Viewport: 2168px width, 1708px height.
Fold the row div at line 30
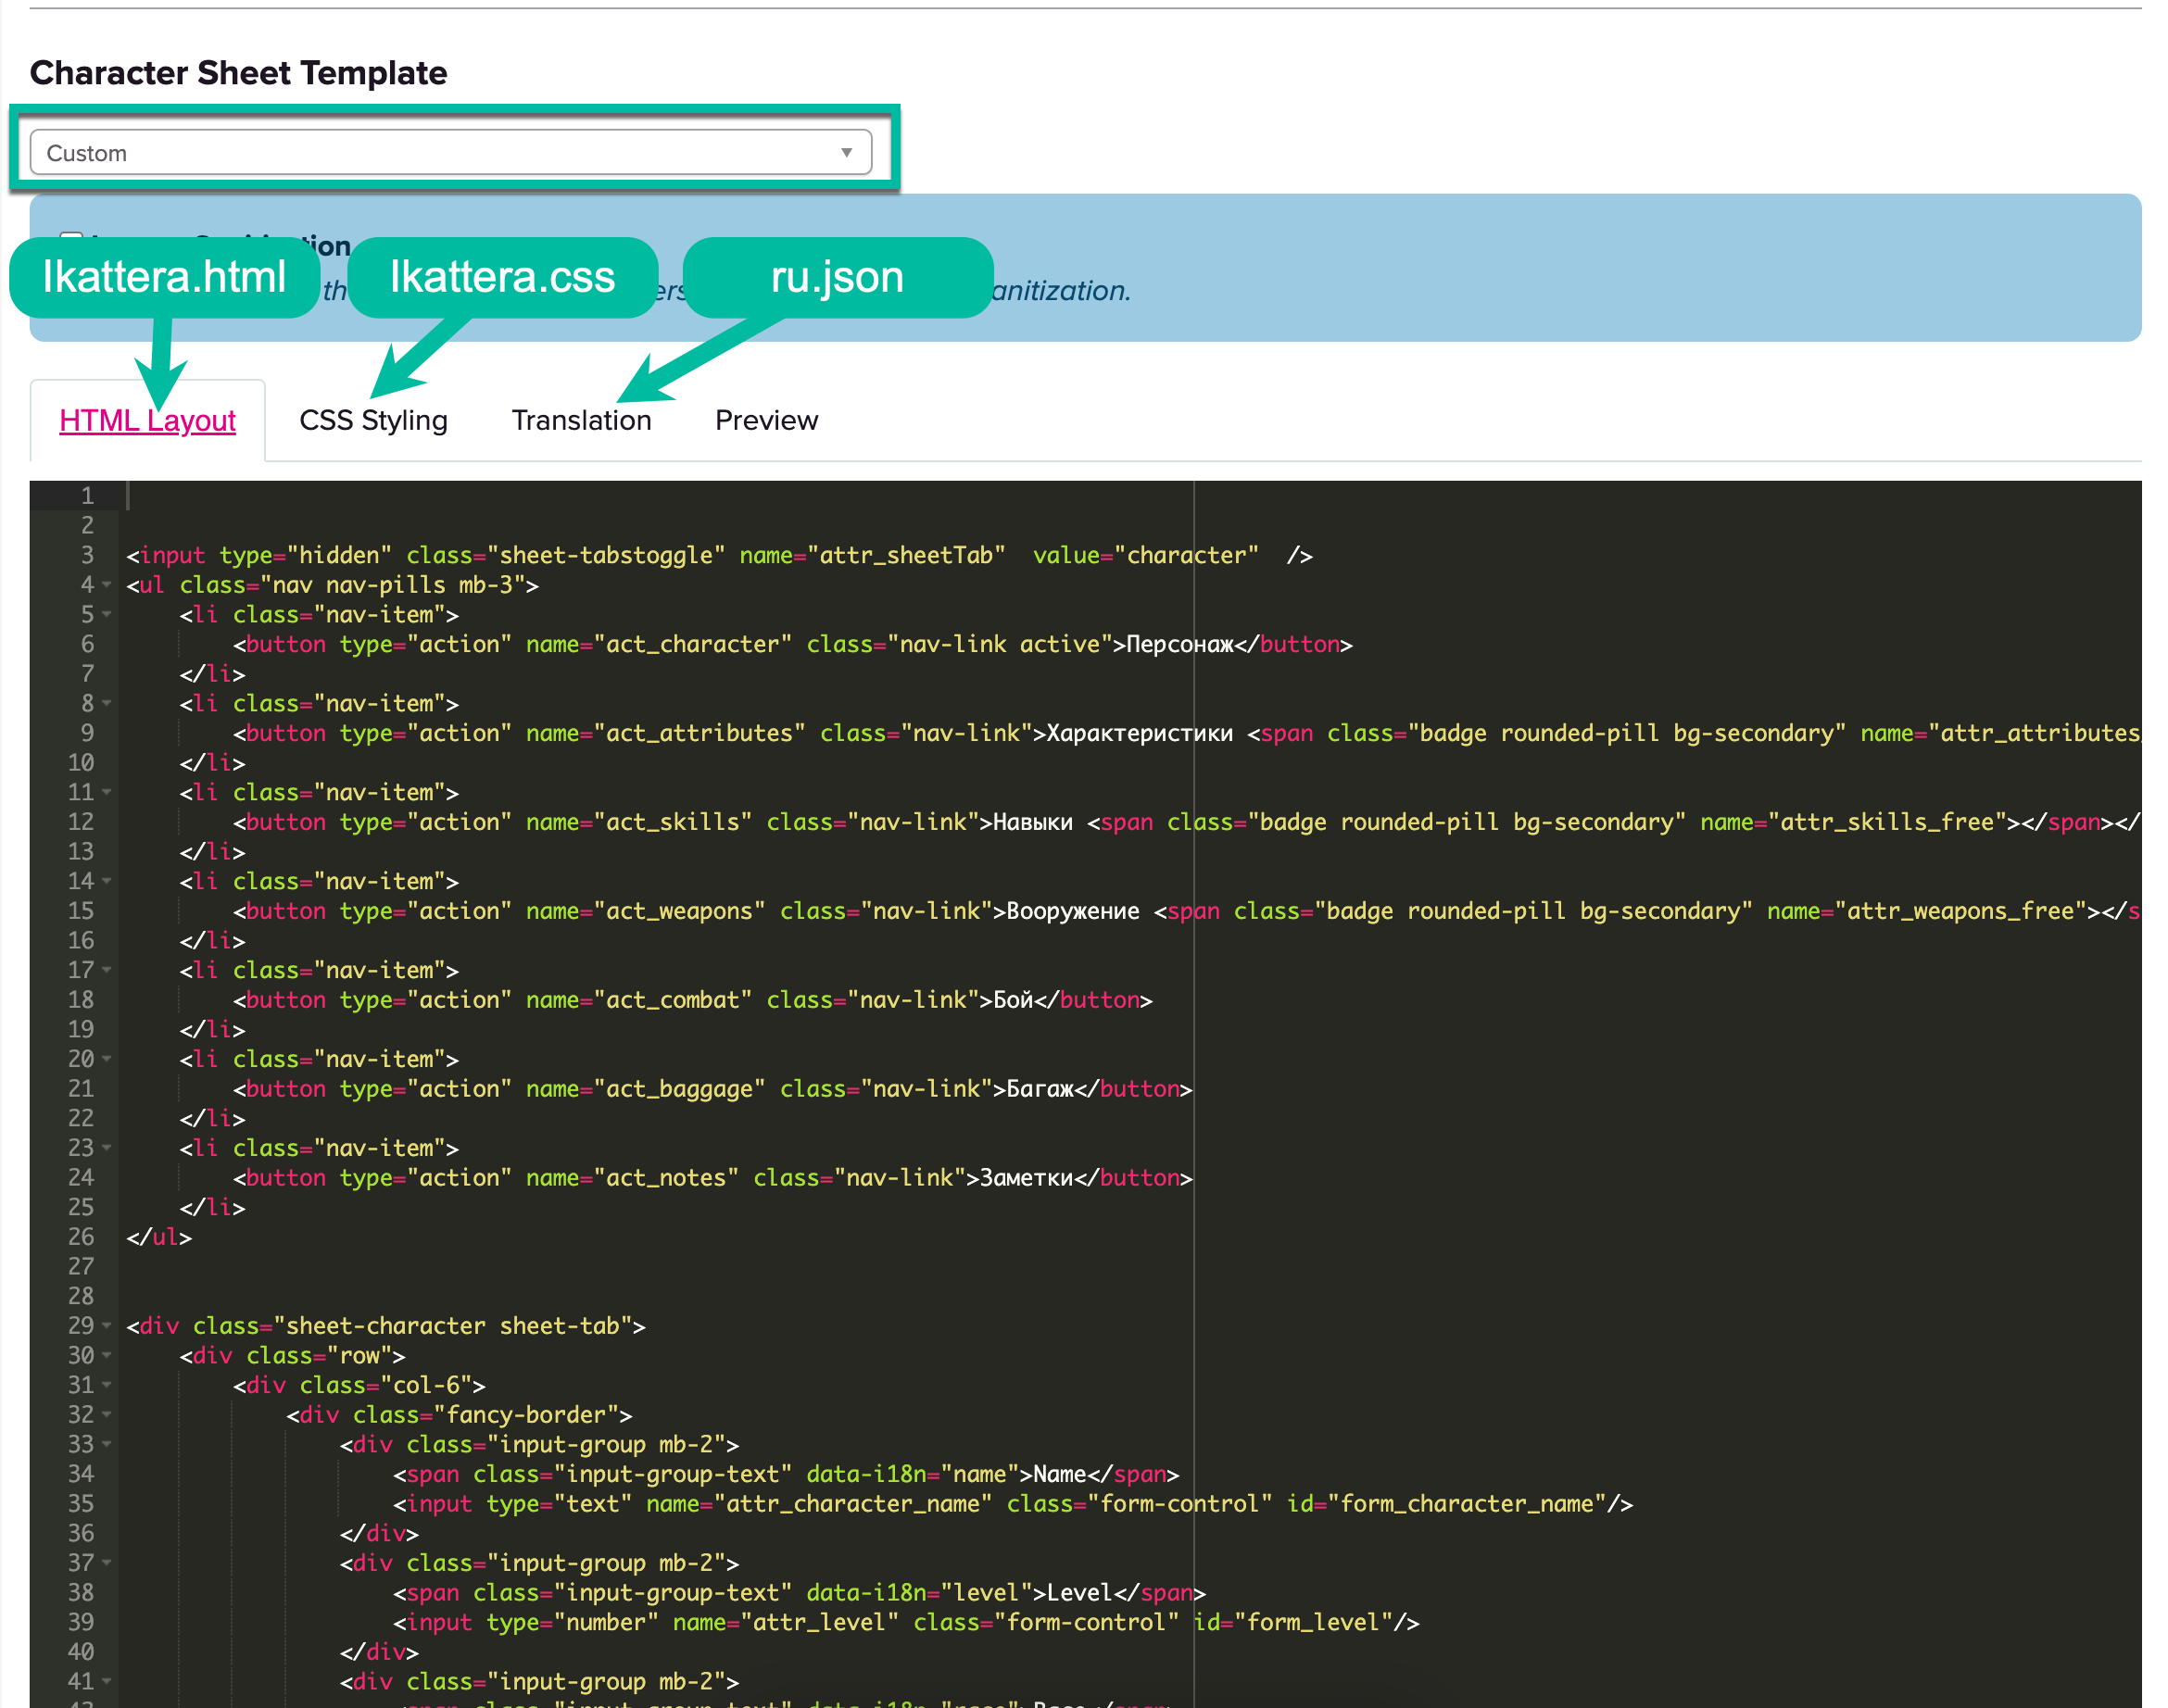pos(106,1355)
